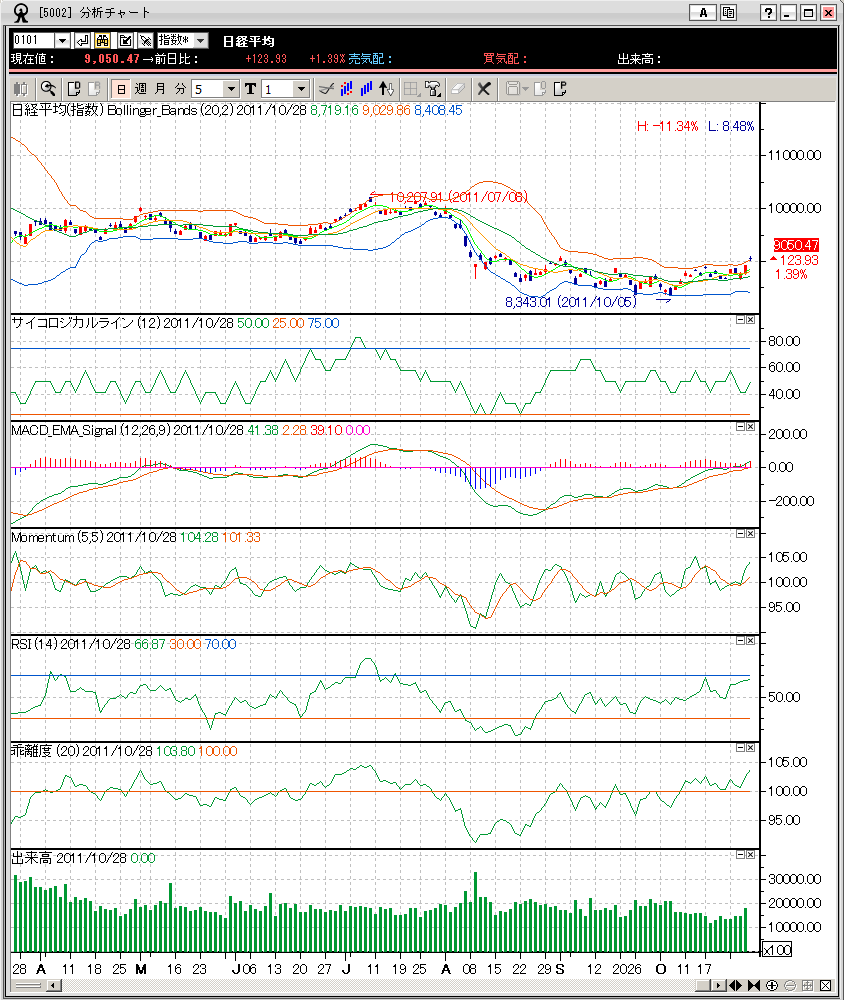Image resolution: width=844 pixels, height=1000 pixels.
Task: Switch to monthly (月) timeframe
Action: (160, 88)
